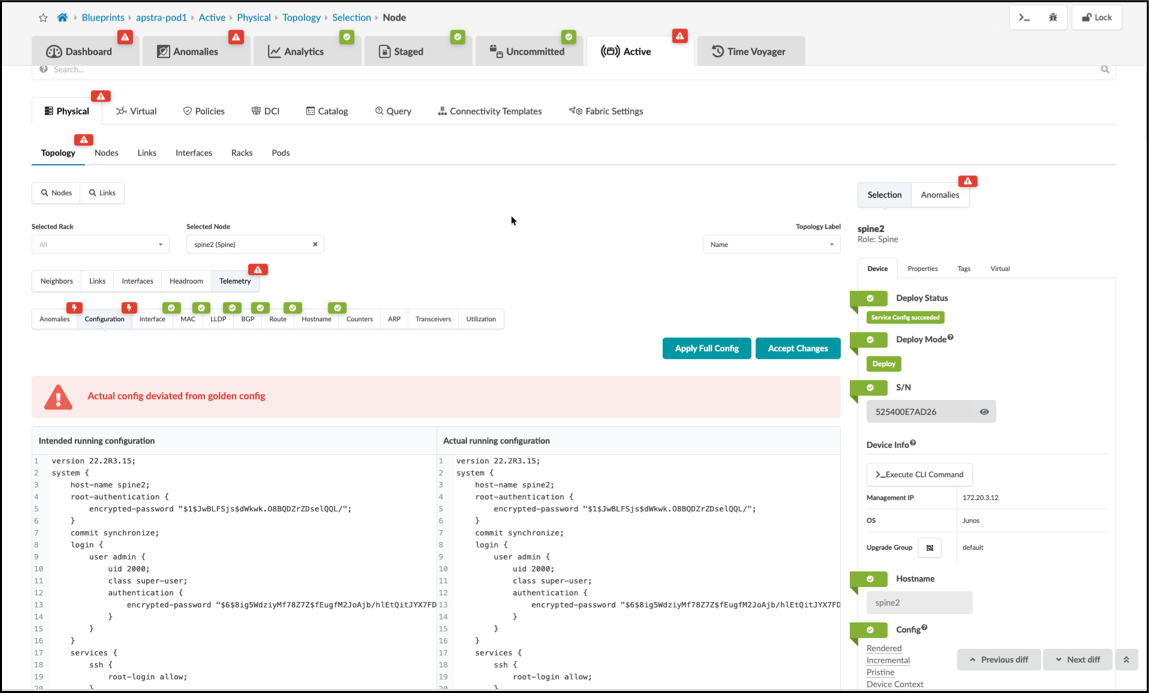Switch to Interfaces sub-tab
Screen dimensions: 1149x693
click(x=193, y=153)
